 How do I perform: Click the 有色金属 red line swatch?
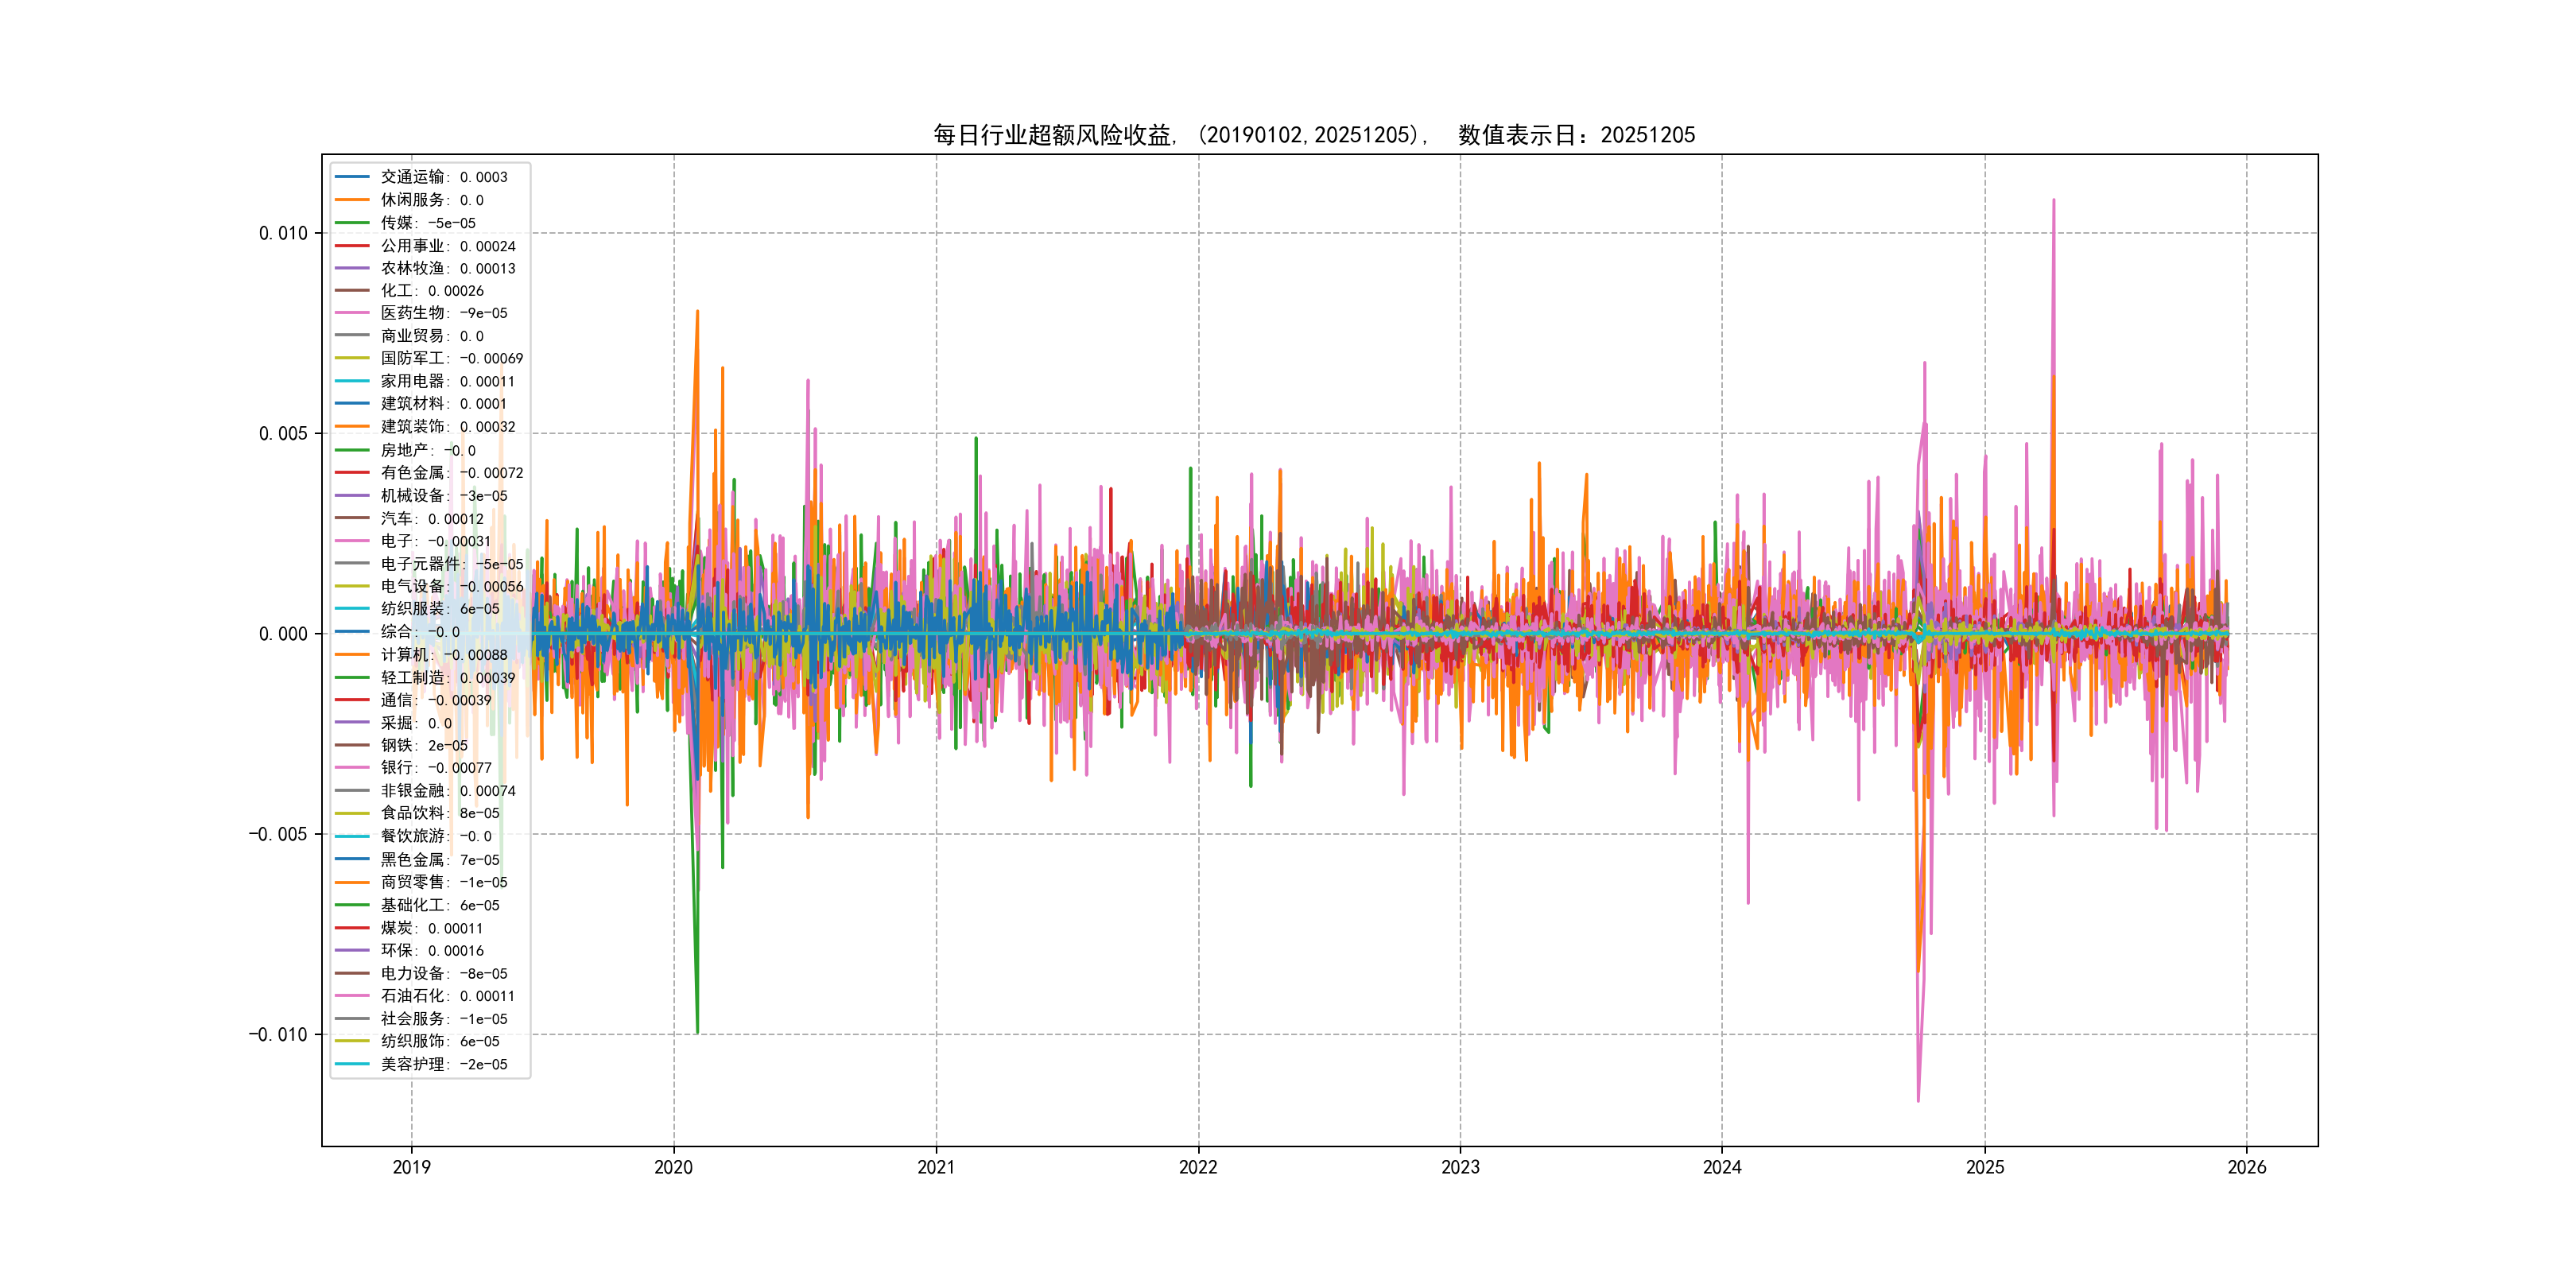[x=352, y=473]
